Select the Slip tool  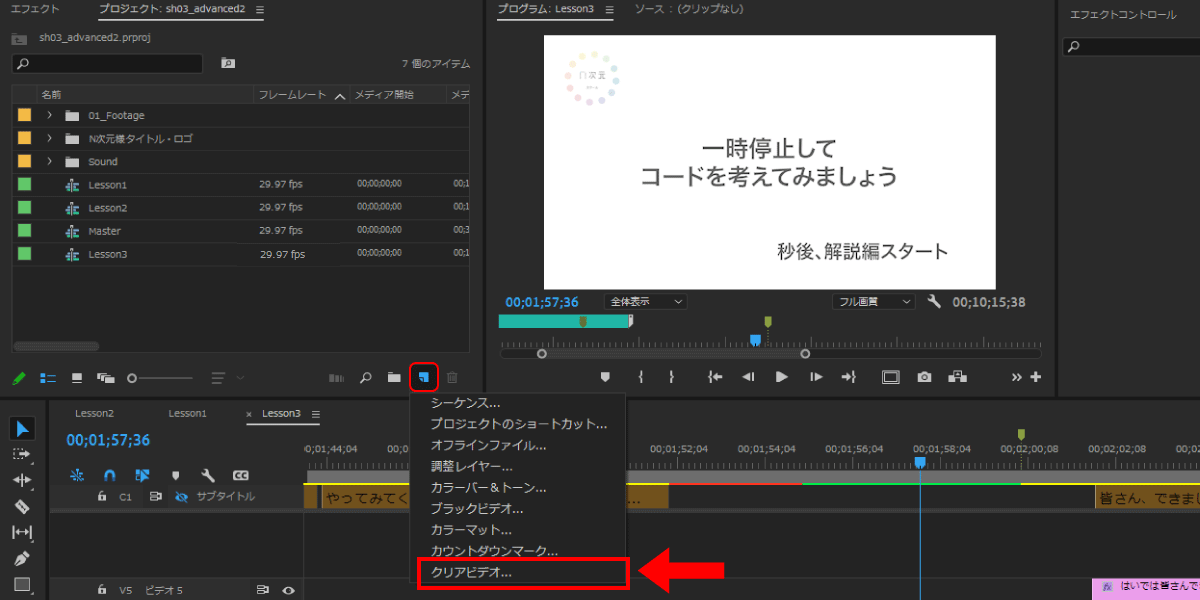tap(22, 532)
